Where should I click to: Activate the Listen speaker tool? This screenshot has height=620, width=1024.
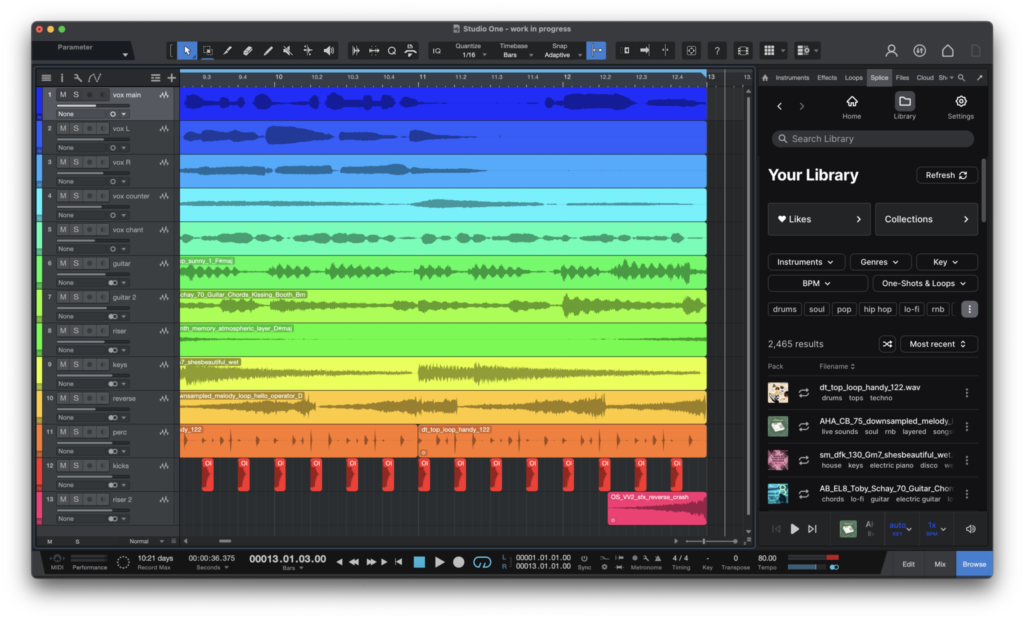click(328, 50)
